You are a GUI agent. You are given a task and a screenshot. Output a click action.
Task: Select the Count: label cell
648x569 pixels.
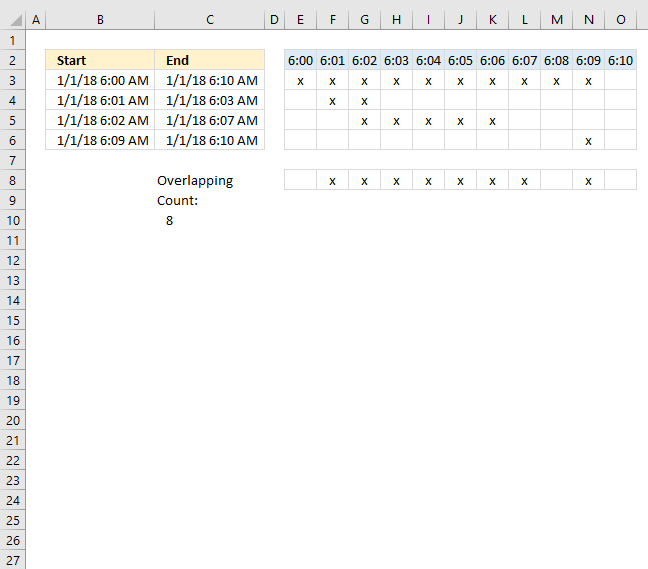(x=210, y=200)
